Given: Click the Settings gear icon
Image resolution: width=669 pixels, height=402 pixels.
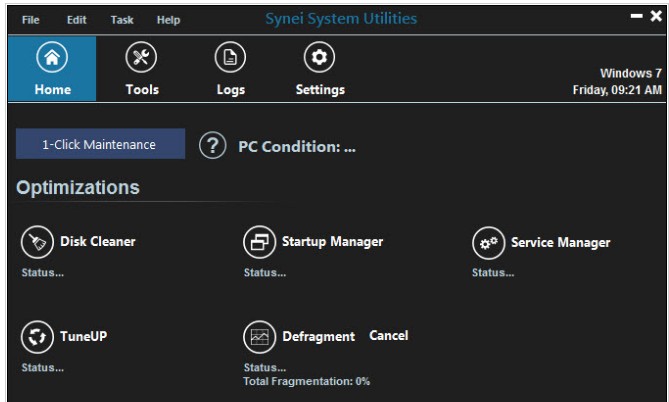Looking at the screenshot, I should point(319,57).
